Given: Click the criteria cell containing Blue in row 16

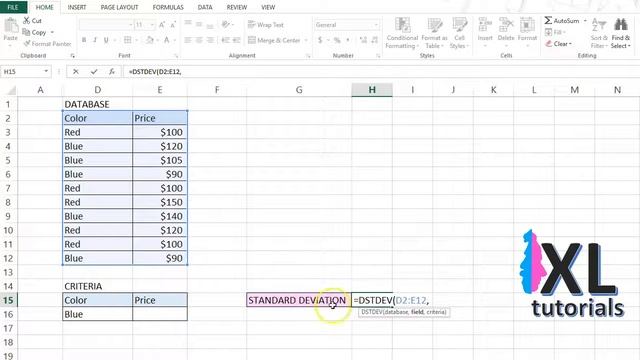Looking at the screenshot, I should (97, 314).
